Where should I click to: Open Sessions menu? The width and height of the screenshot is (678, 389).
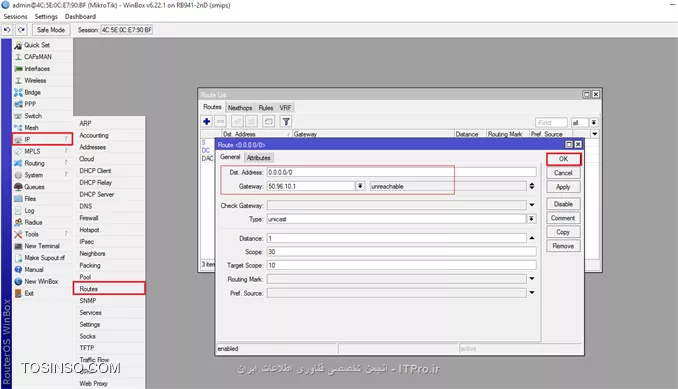pos(15,16)
